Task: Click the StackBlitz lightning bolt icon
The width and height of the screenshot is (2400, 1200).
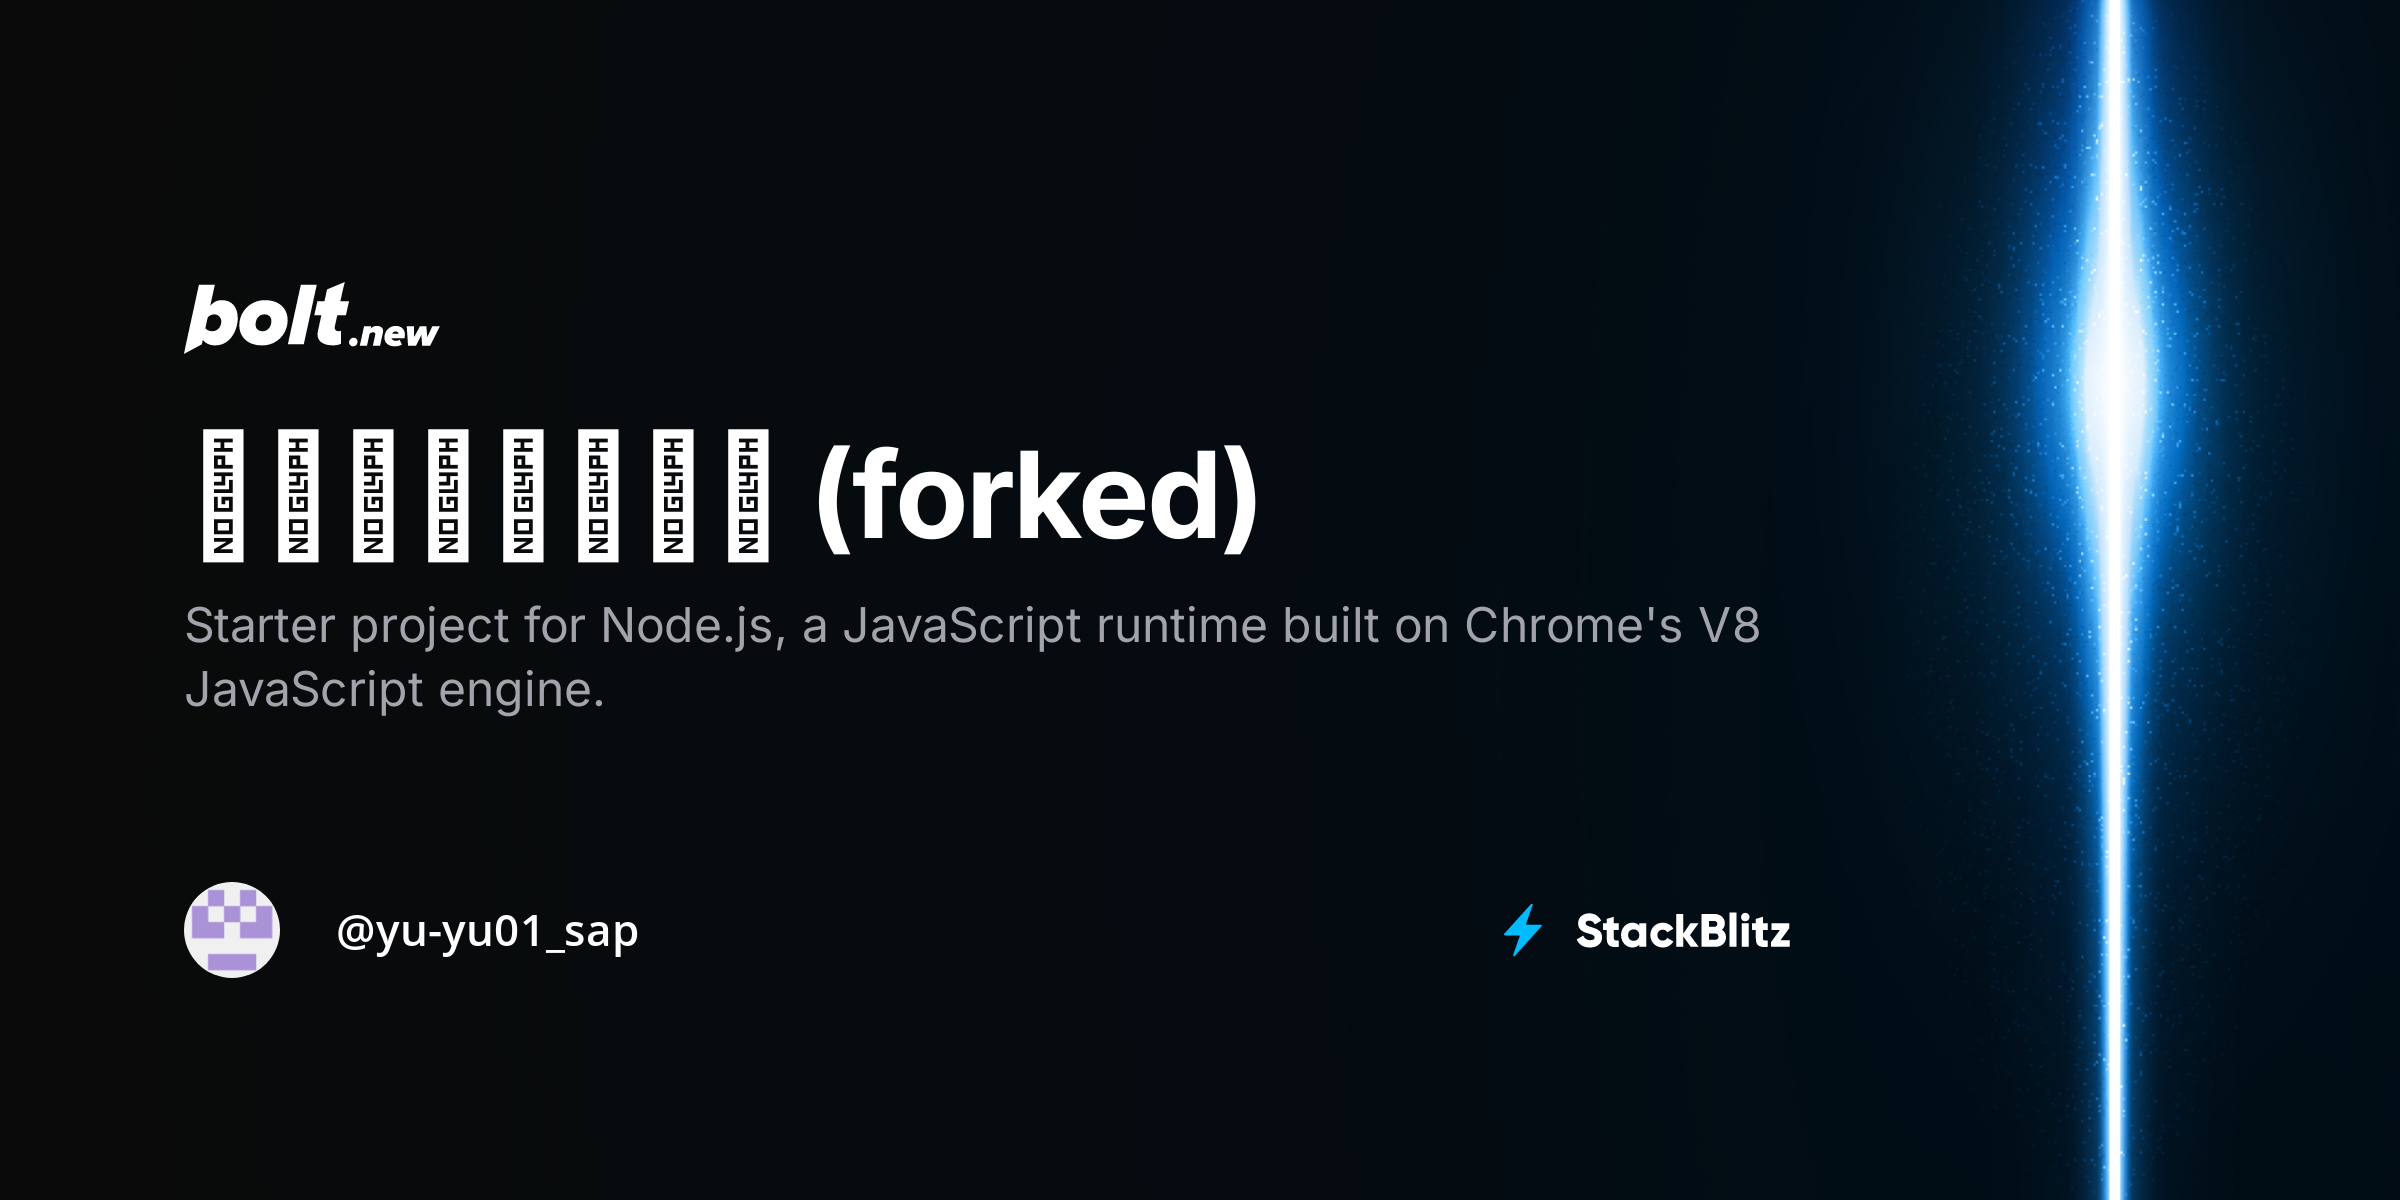Action: tap(1523, 930)
